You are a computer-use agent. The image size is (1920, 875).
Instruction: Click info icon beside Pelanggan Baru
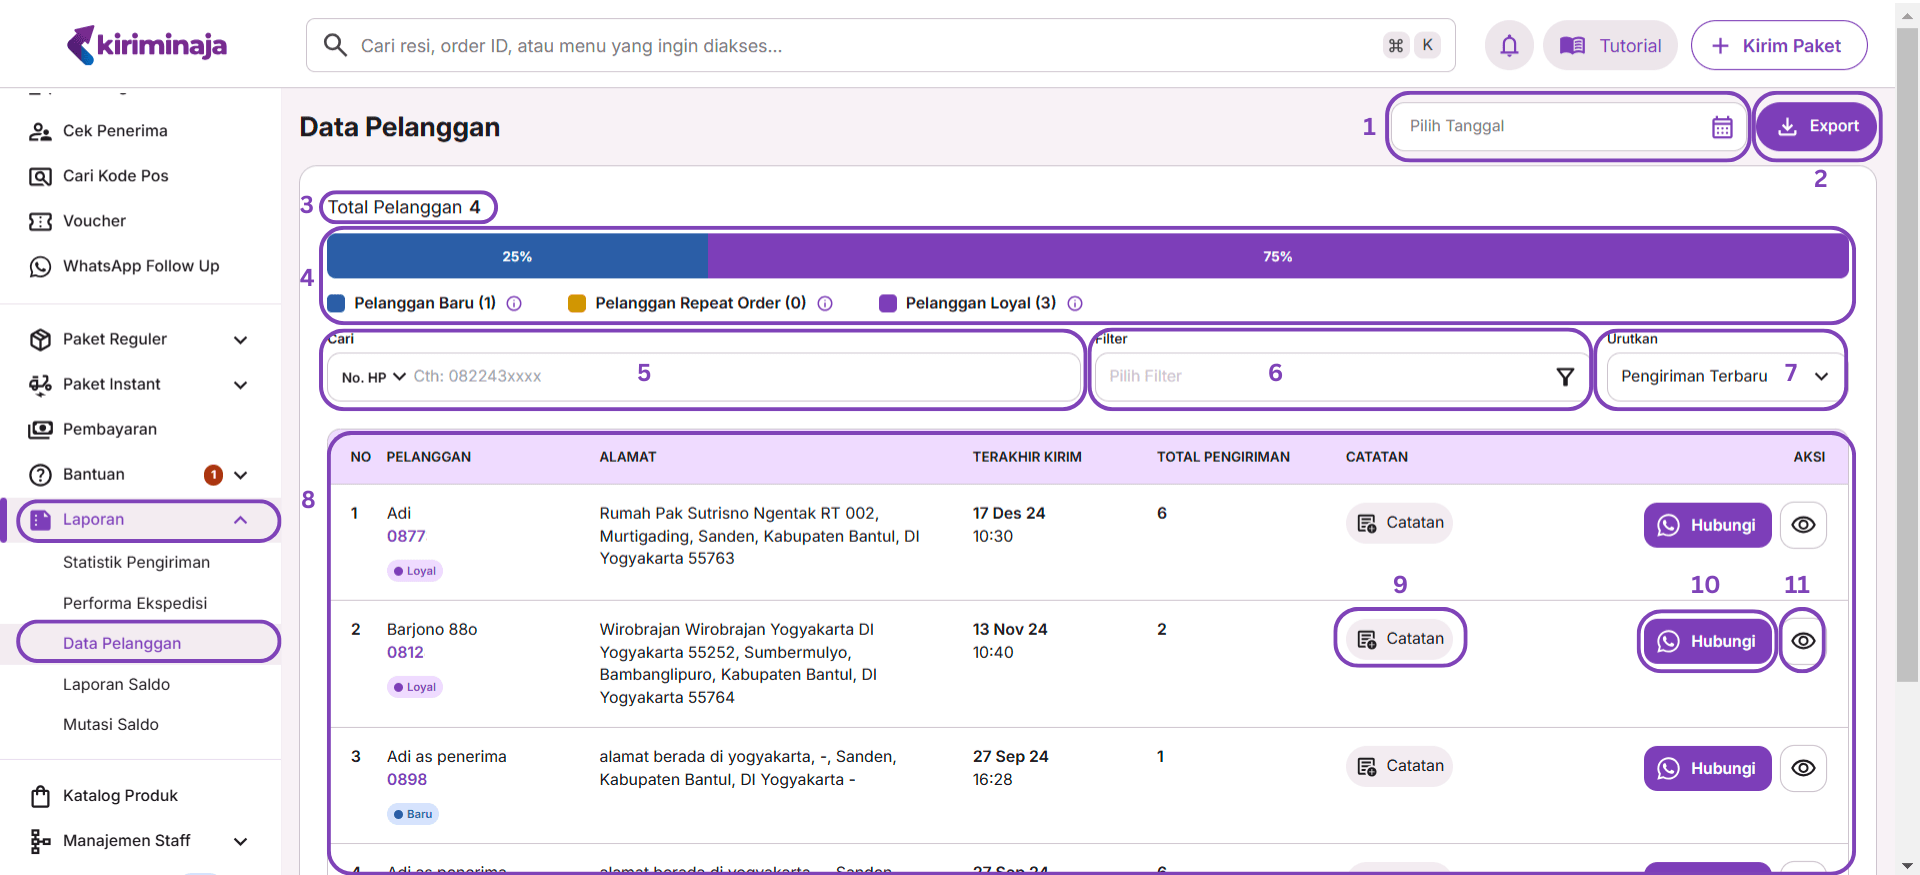[514, 304]
